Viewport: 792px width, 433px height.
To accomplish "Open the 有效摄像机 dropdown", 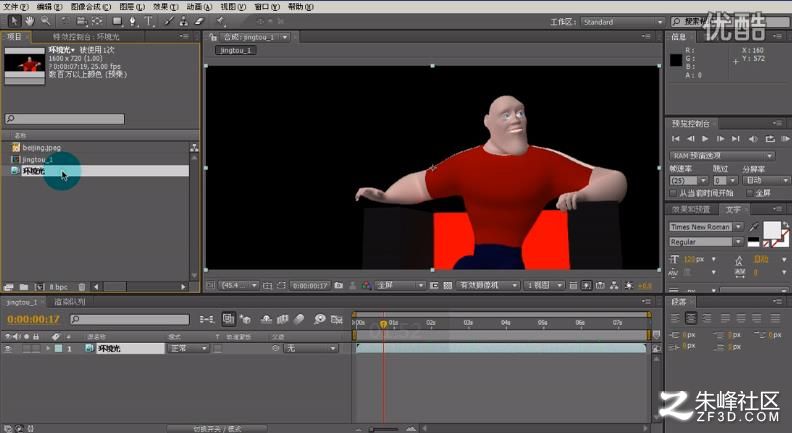I will pos(488,285).
